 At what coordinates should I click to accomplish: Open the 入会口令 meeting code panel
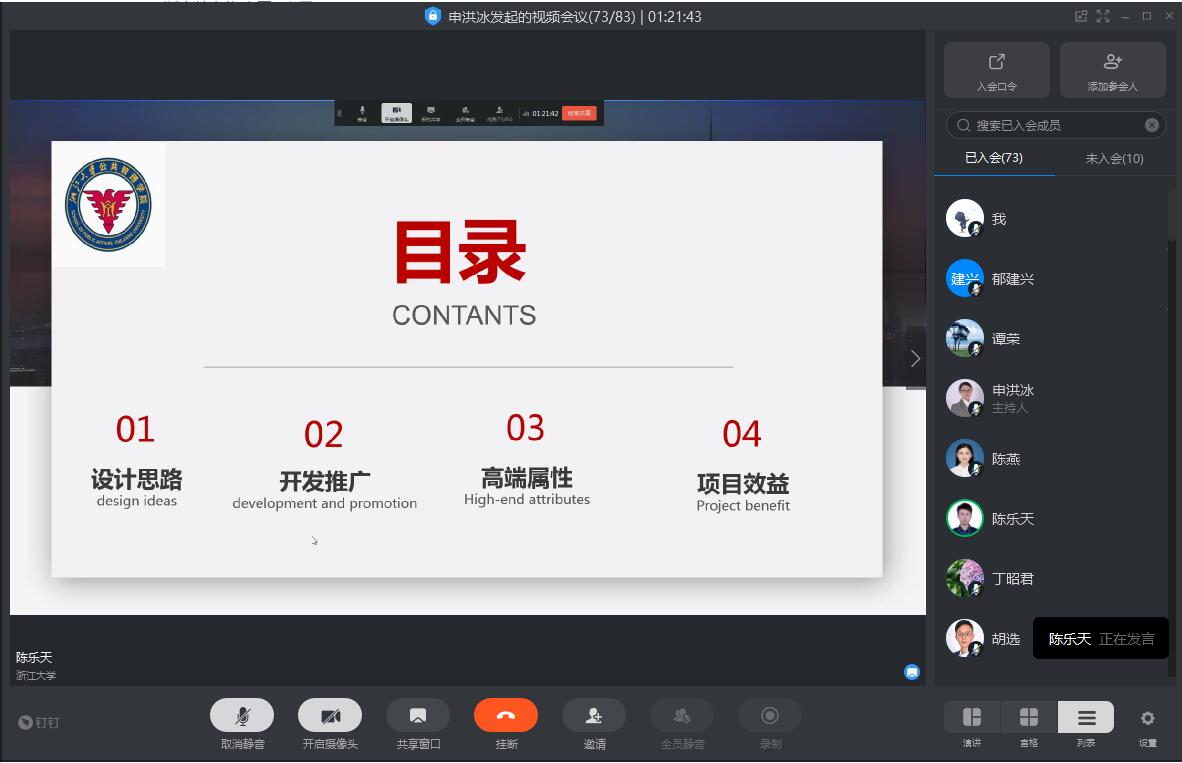[x=996, y=70]
